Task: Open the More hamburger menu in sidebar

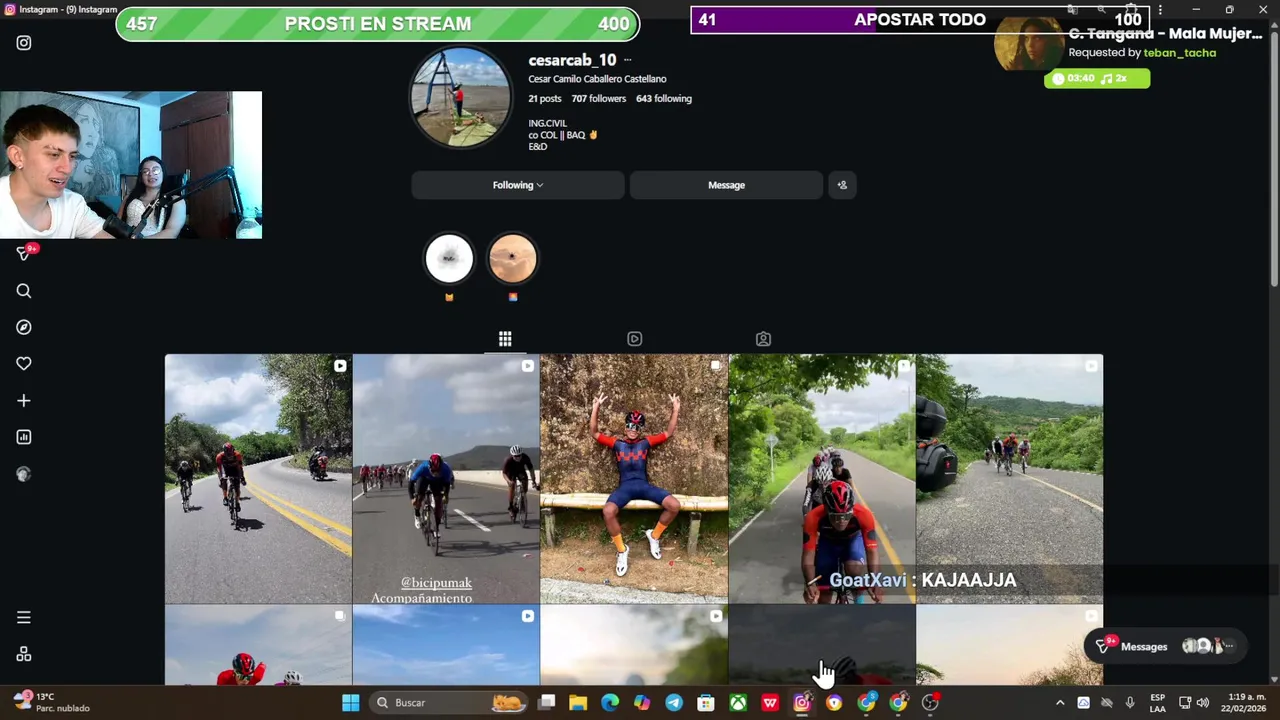Action: tap(24, 618)
